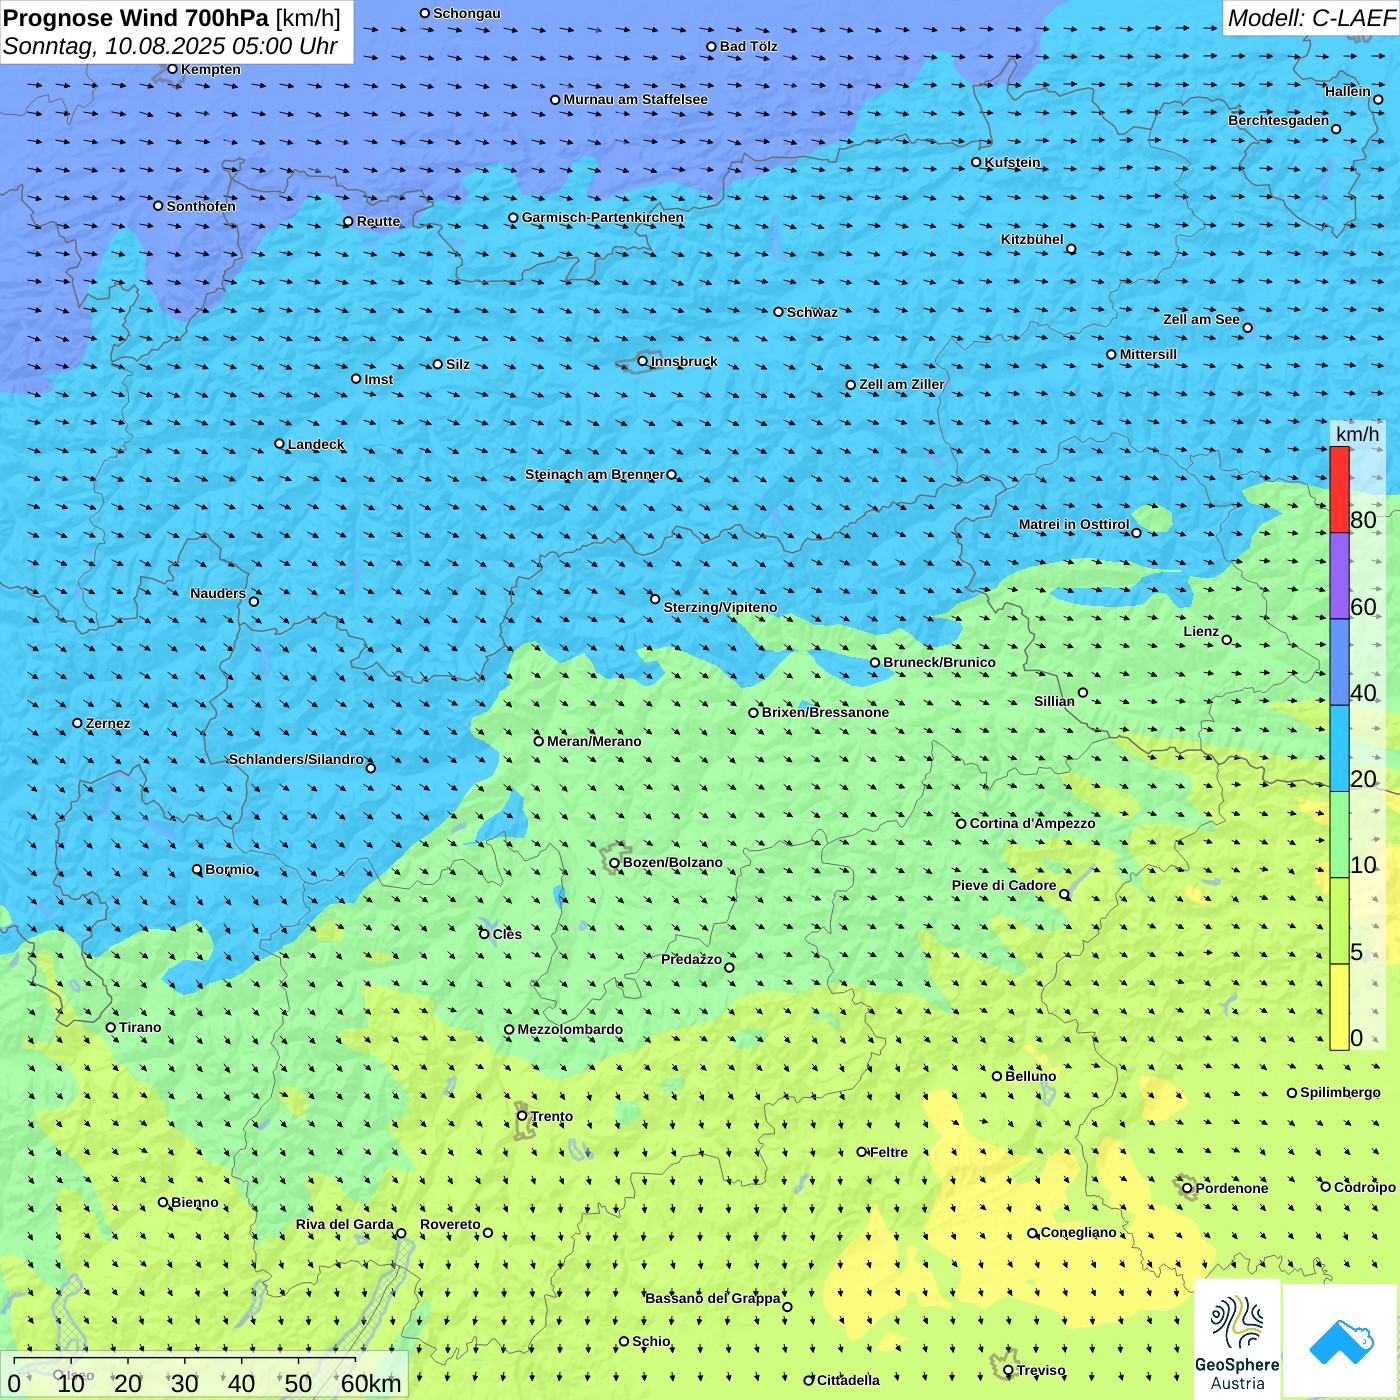The image size is (1400, 1400).
Task: Click the title 'Prognose Wind 700hPa [km/h]'
Action: click(x=172, y=18)
